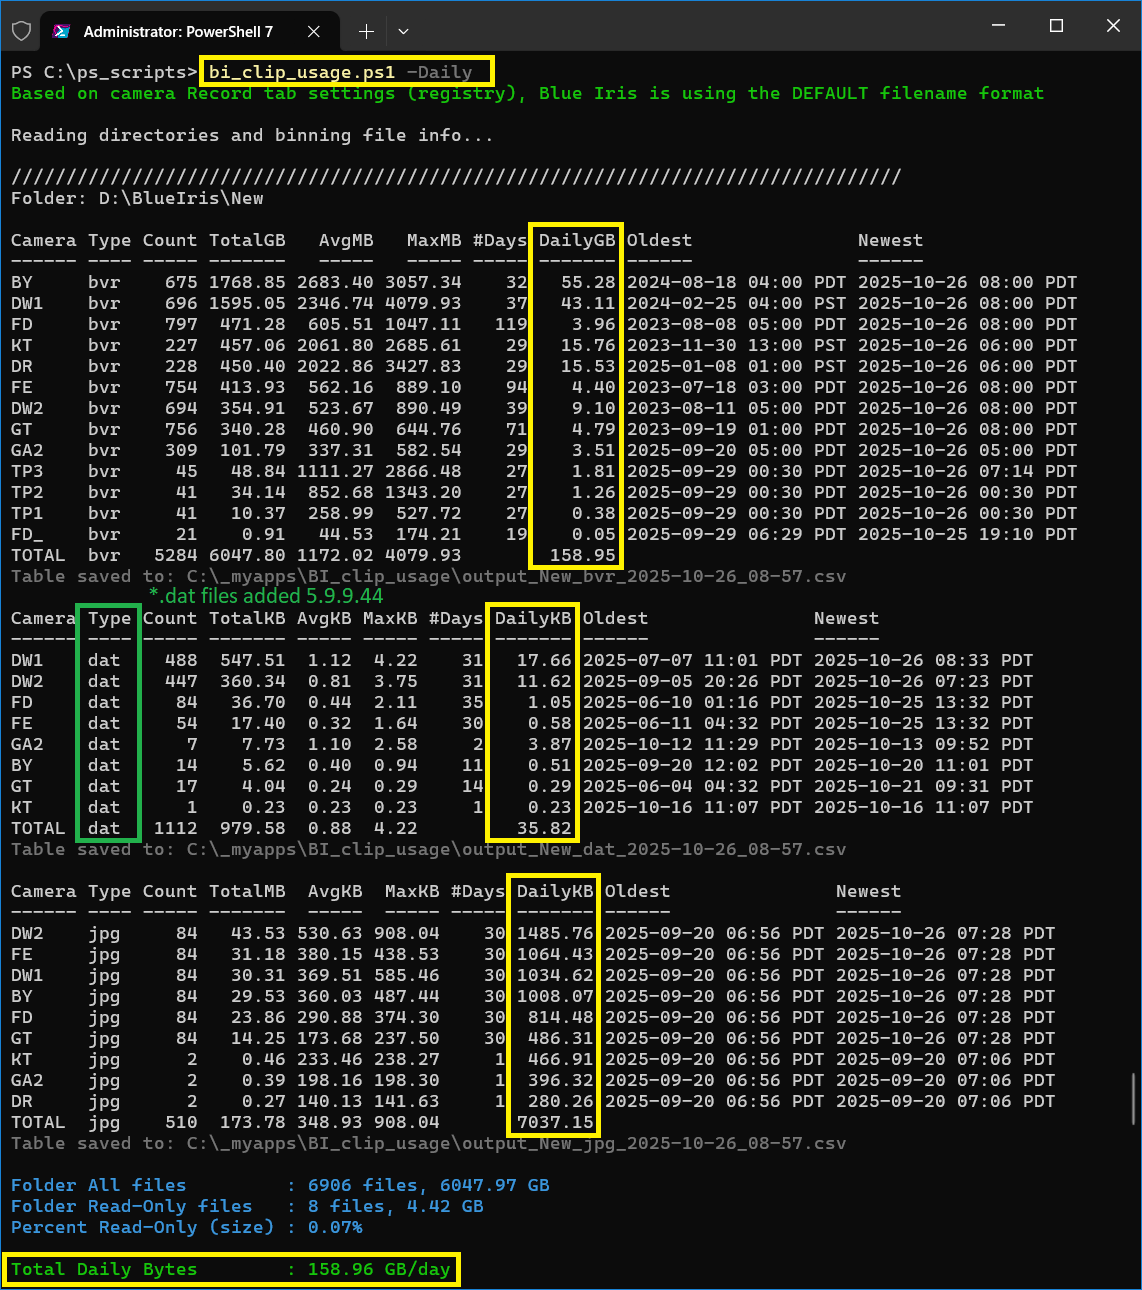
Task: Maximize the PowerShell terminal window
Action: click(1056, 26)
